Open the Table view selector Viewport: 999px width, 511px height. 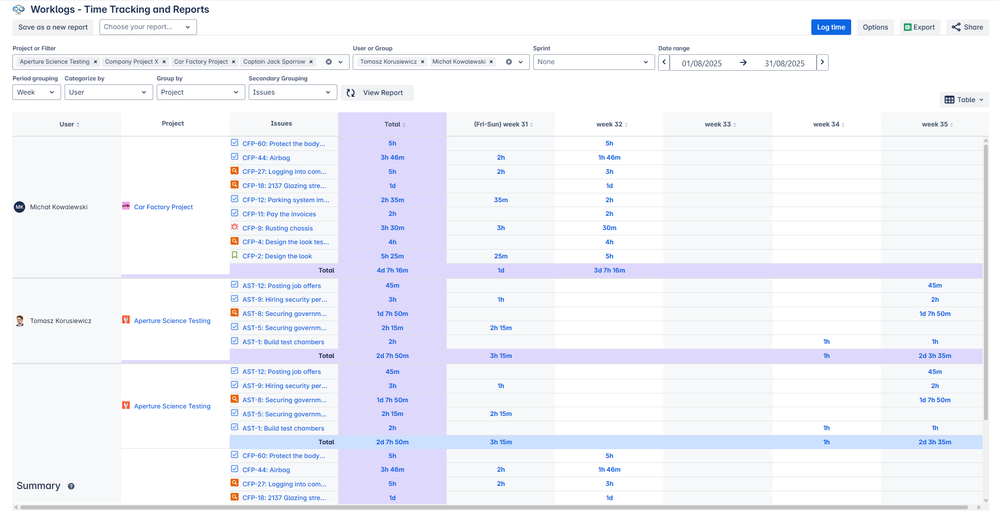[964, 100]
